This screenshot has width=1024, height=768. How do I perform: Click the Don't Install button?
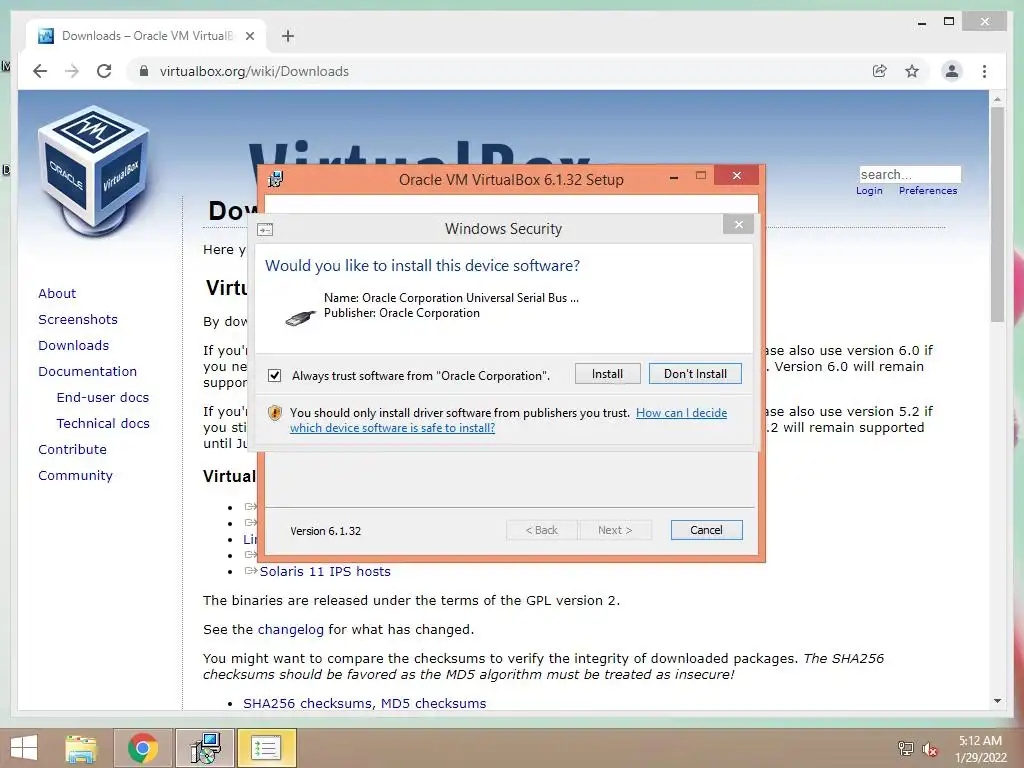click(x=695, y=374)
